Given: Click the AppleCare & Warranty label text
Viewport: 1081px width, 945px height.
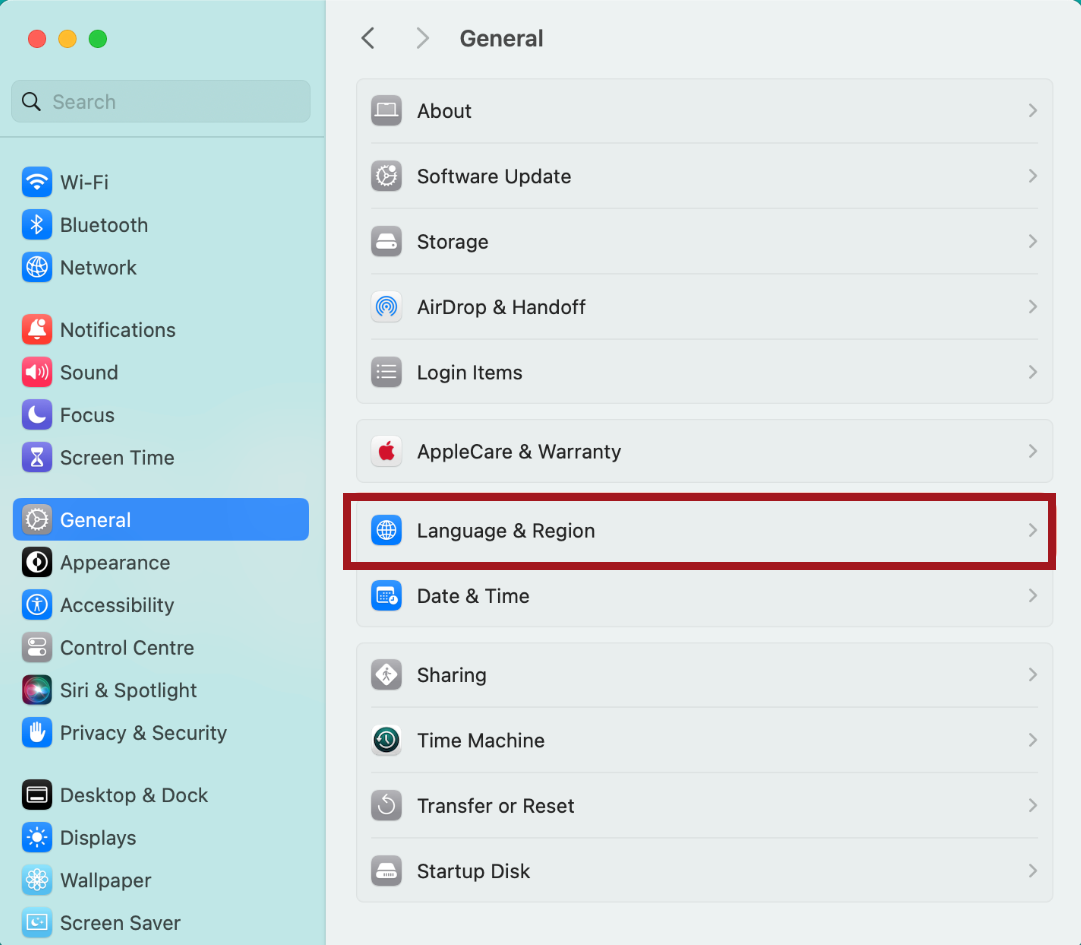Looking at the screenshot, I should 518,451.
